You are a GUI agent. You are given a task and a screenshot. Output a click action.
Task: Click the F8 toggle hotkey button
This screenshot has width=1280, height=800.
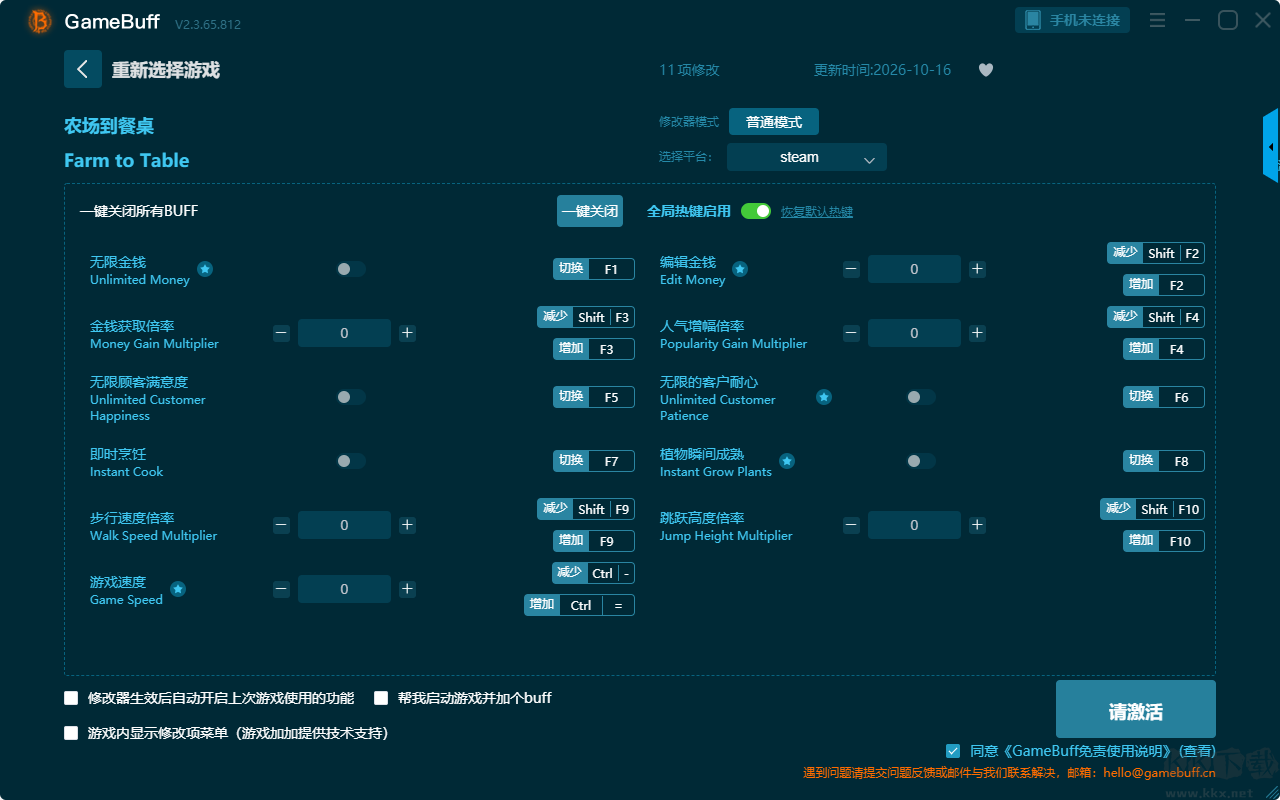1164,461
